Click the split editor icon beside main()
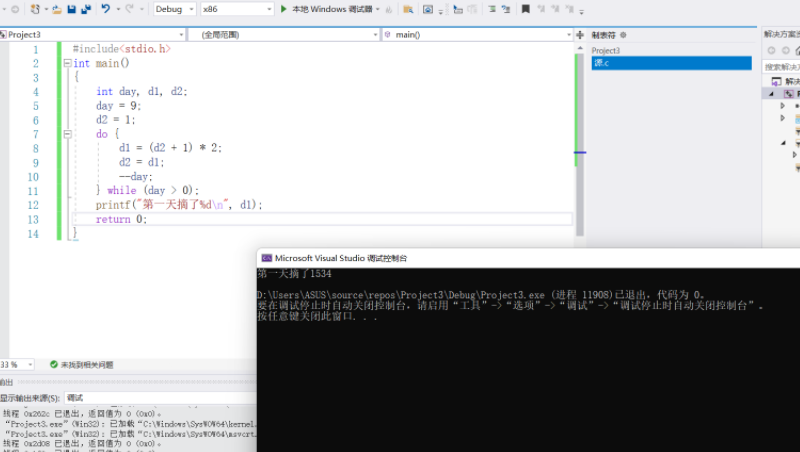The image size is (800, 452). point(580,35)
